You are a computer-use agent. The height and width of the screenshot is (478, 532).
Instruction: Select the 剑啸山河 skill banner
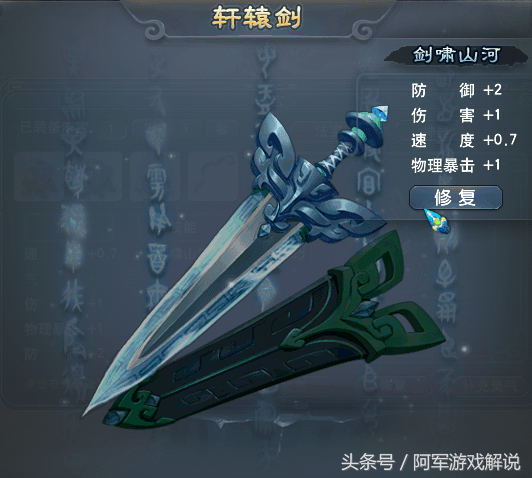pyautogui.click(x=456, y=55)
